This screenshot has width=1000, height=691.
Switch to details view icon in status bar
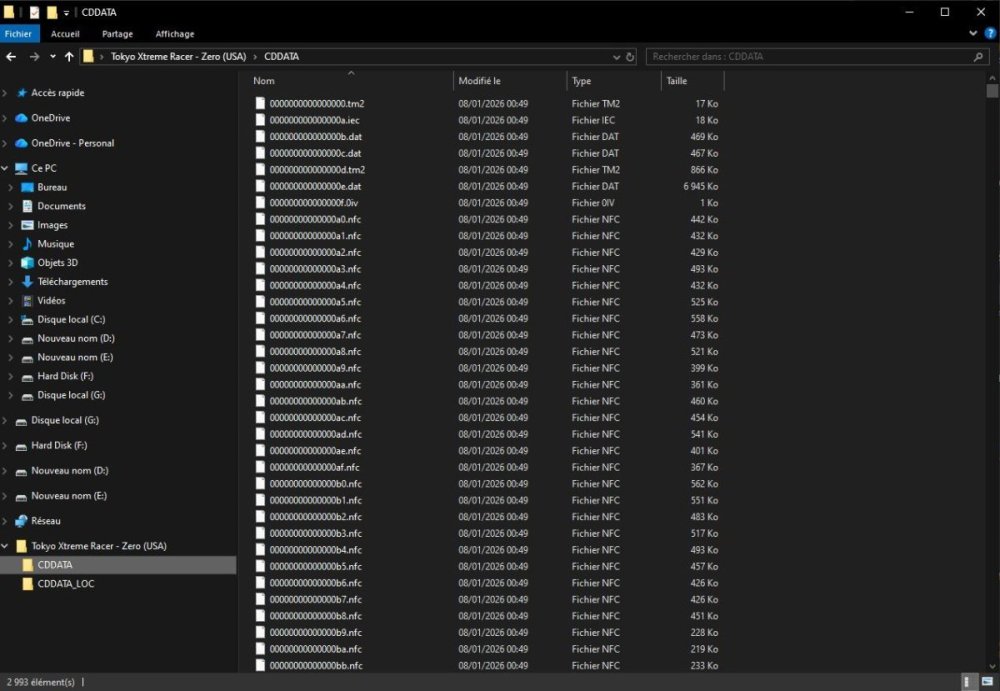(x=967, y=681)
